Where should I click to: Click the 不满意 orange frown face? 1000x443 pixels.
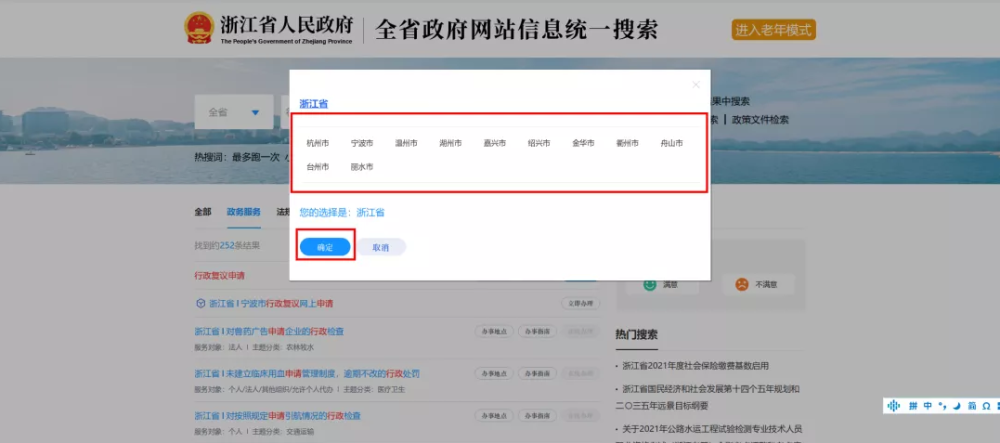(x=741, y=284)
